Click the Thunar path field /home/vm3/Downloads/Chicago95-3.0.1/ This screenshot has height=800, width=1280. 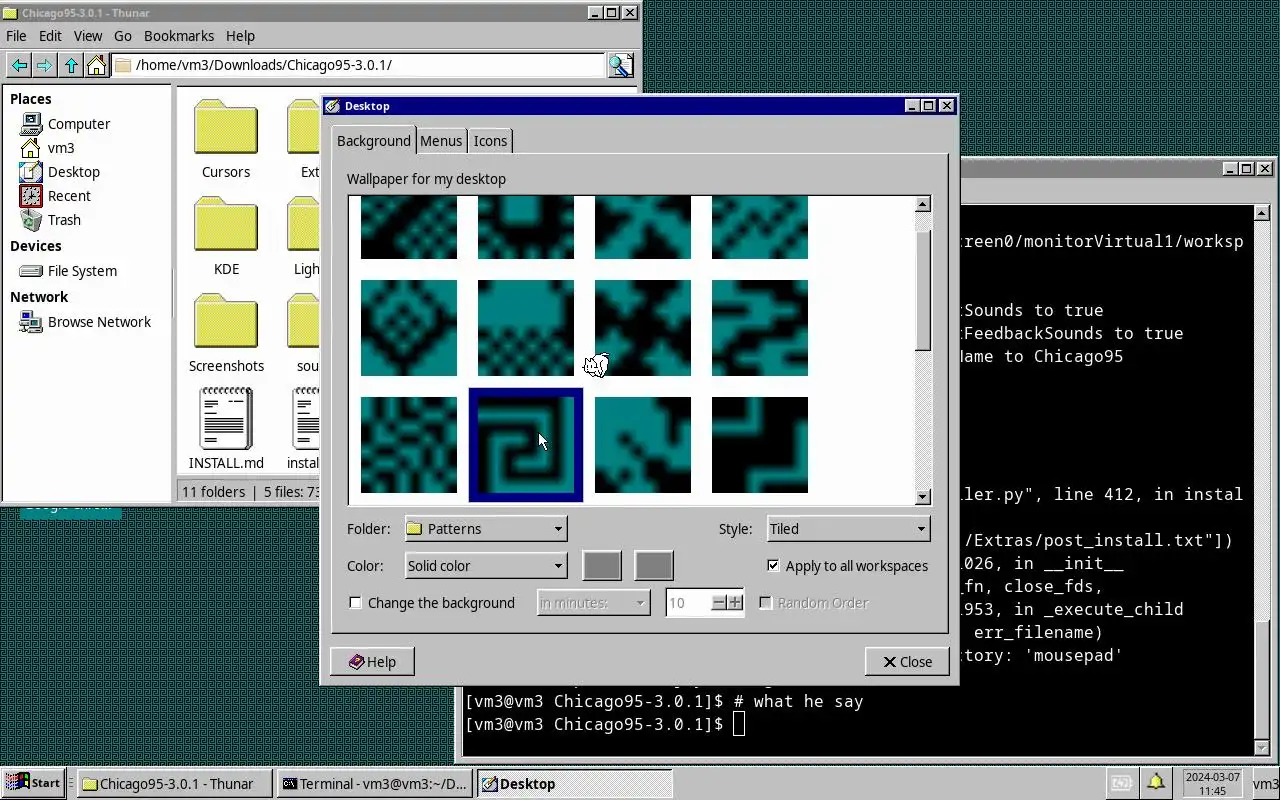(x=358, y=66)
